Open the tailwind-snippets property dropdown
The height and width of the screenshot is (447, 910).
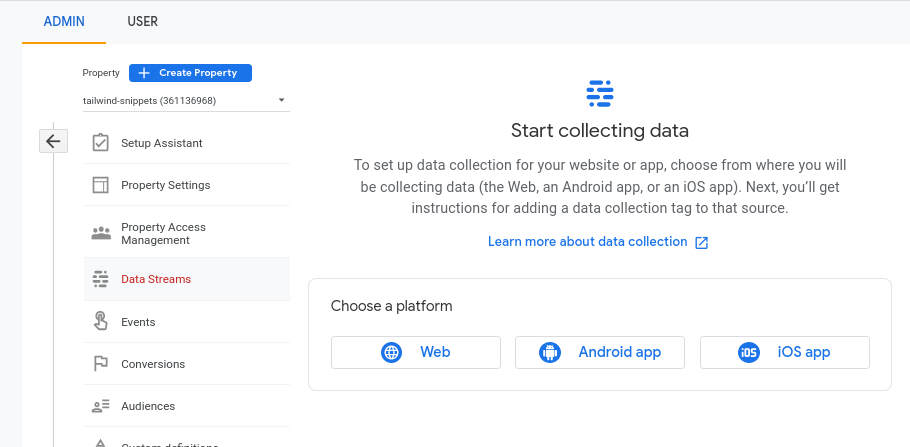[x=185, y=100]
